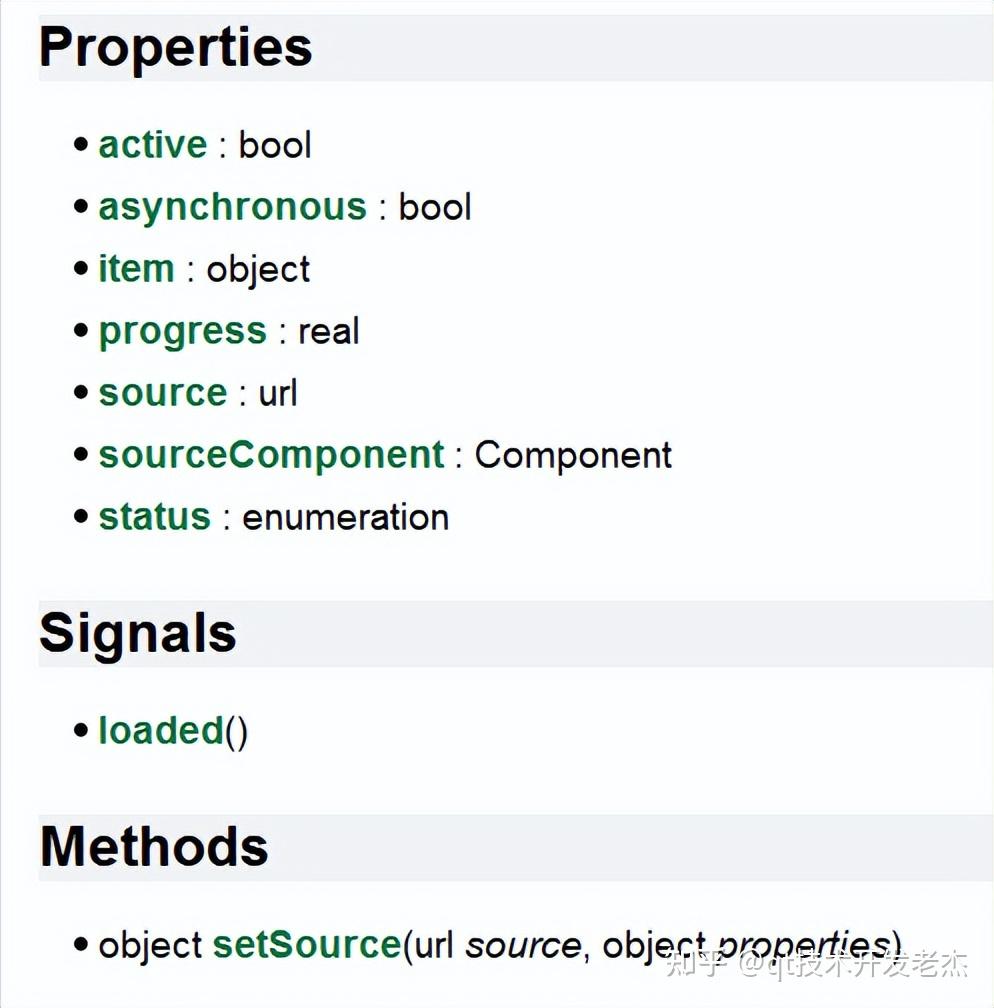Click the bullet beside loaded()
Viewport: 994px width, 1008px height.
click(81, 730)
